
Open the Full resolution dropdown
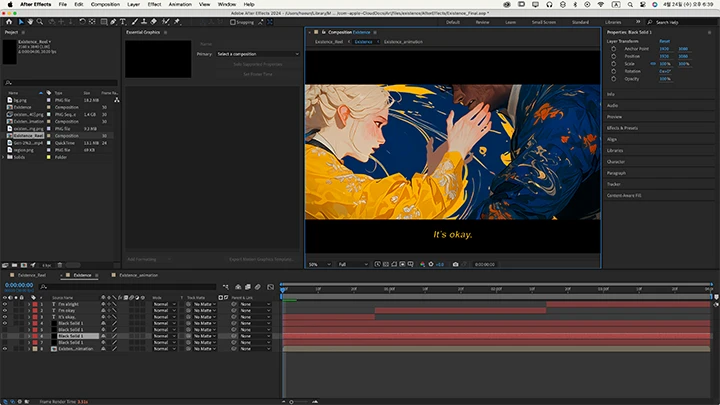(353, 264)
